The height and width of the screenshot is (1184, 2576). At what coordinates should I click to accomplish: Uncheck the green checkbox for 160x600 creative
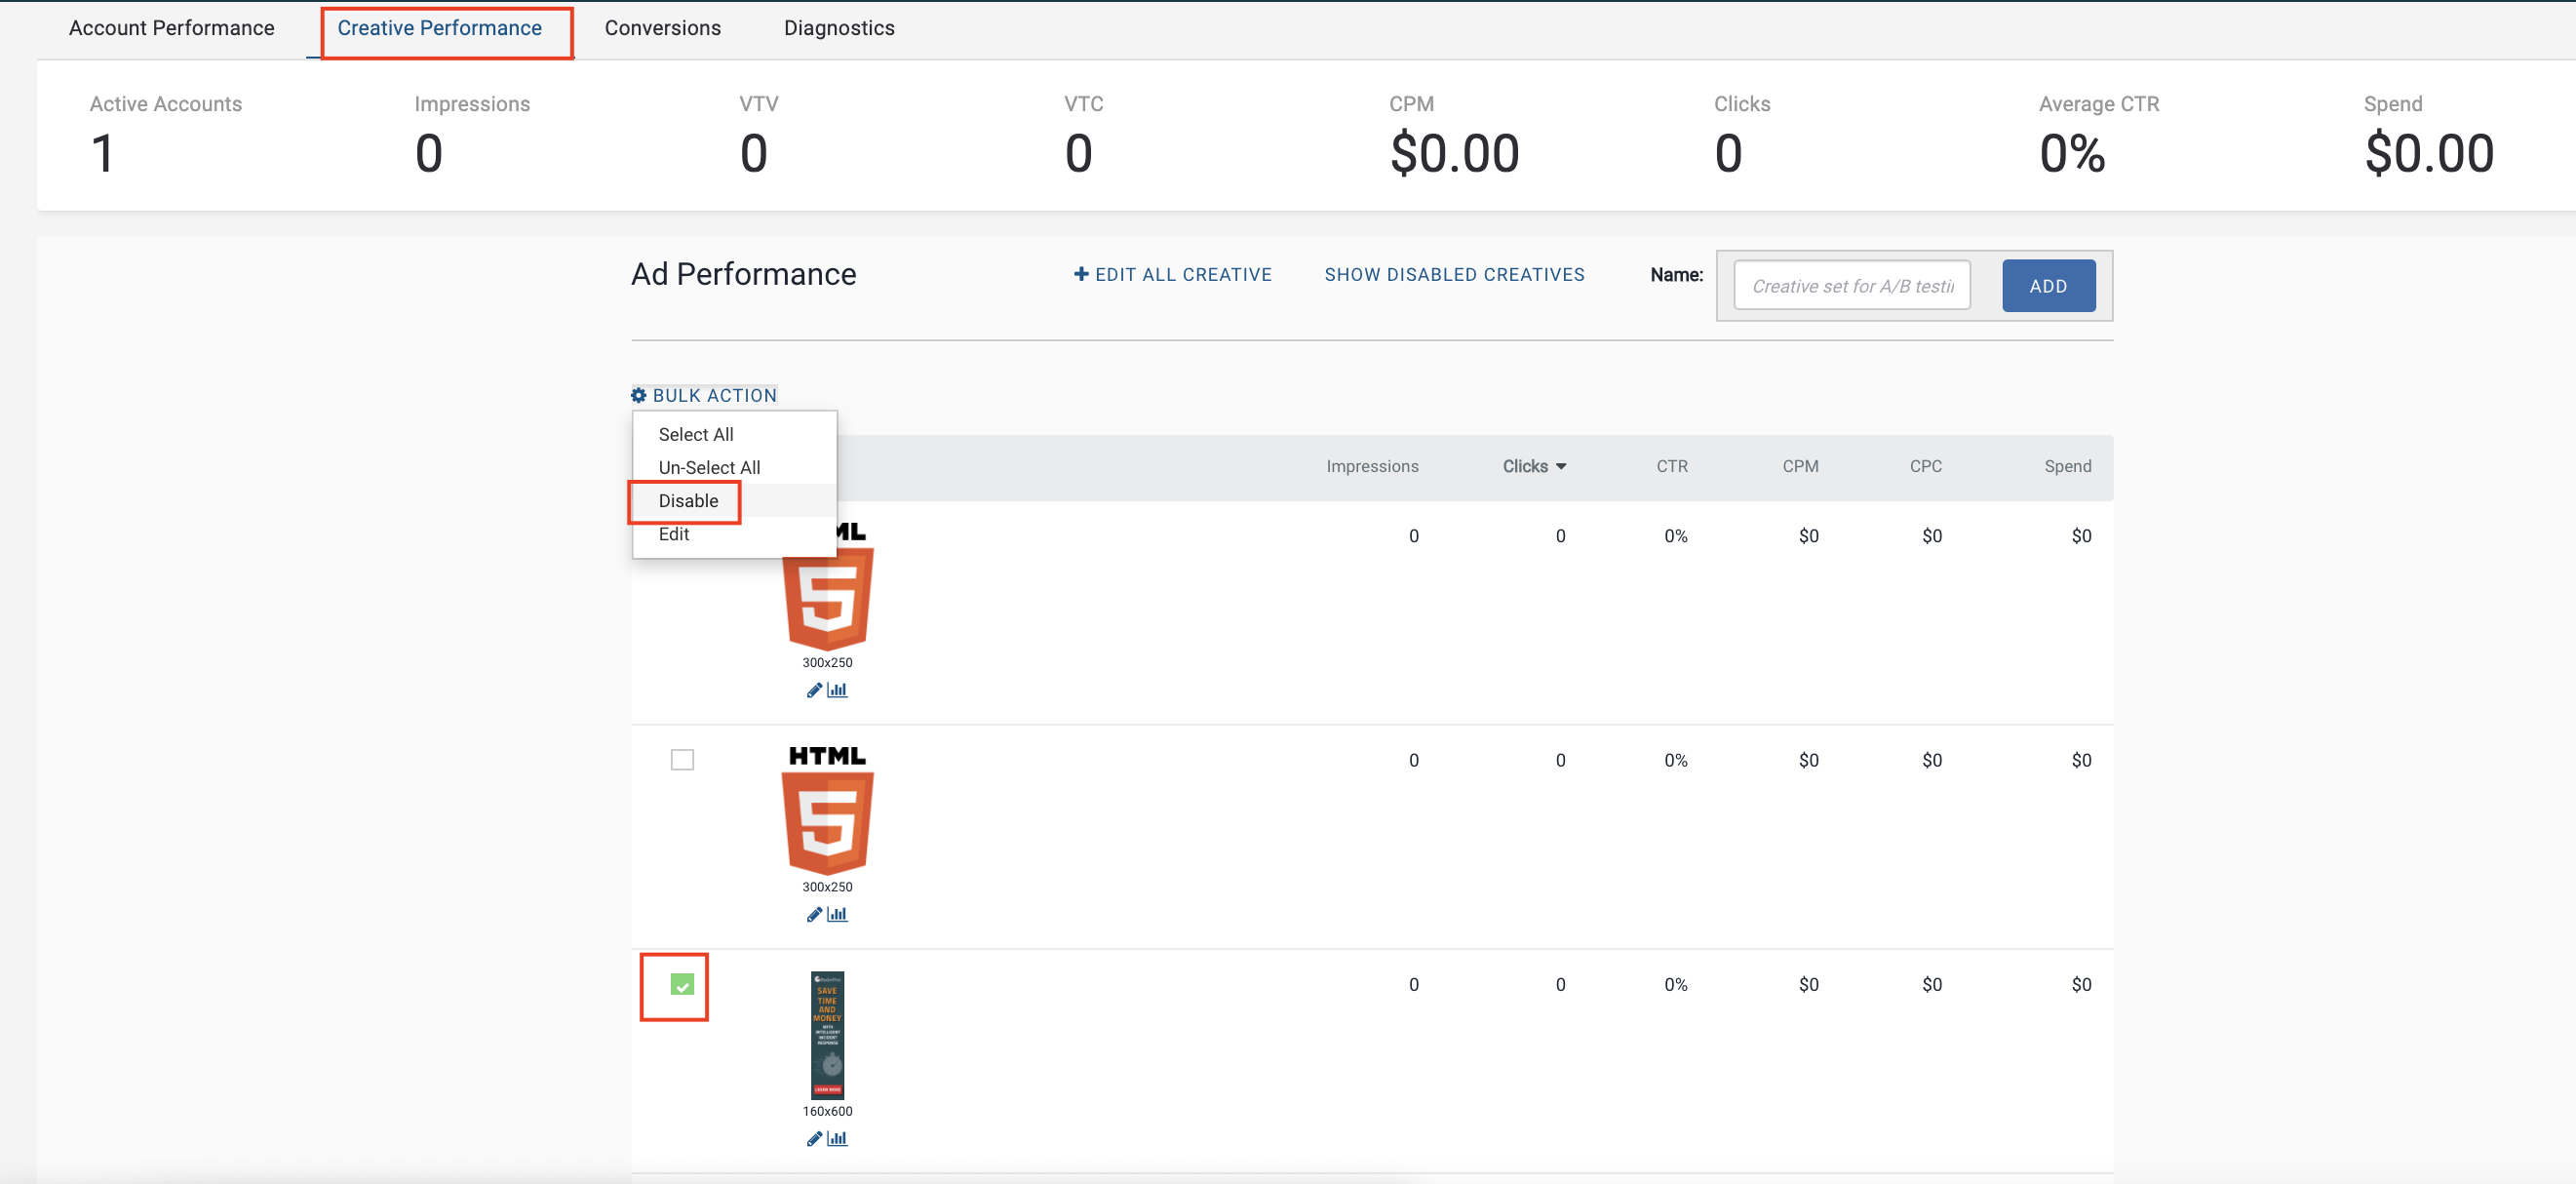click(682, 985)
